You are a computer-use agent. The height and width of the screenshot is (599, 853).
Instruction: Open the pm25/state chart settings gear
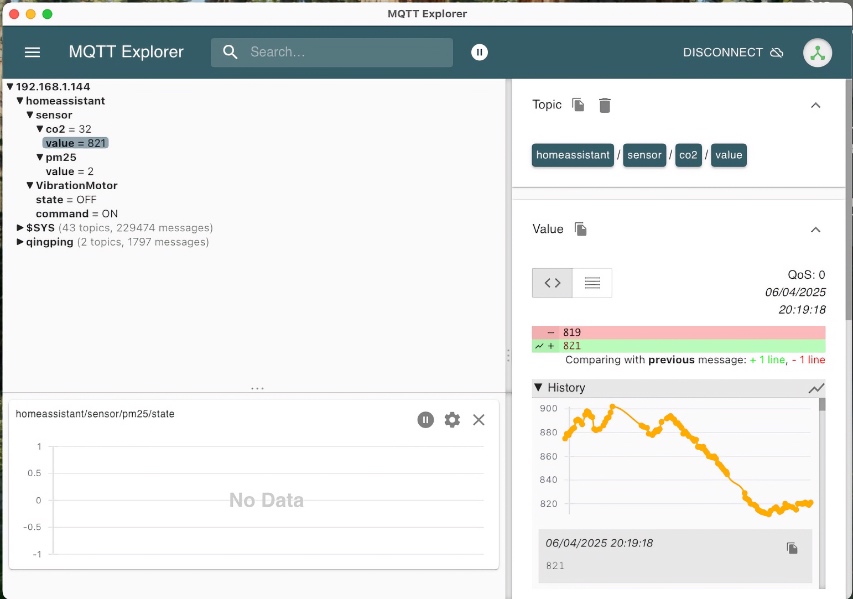(x=452, y=419)
